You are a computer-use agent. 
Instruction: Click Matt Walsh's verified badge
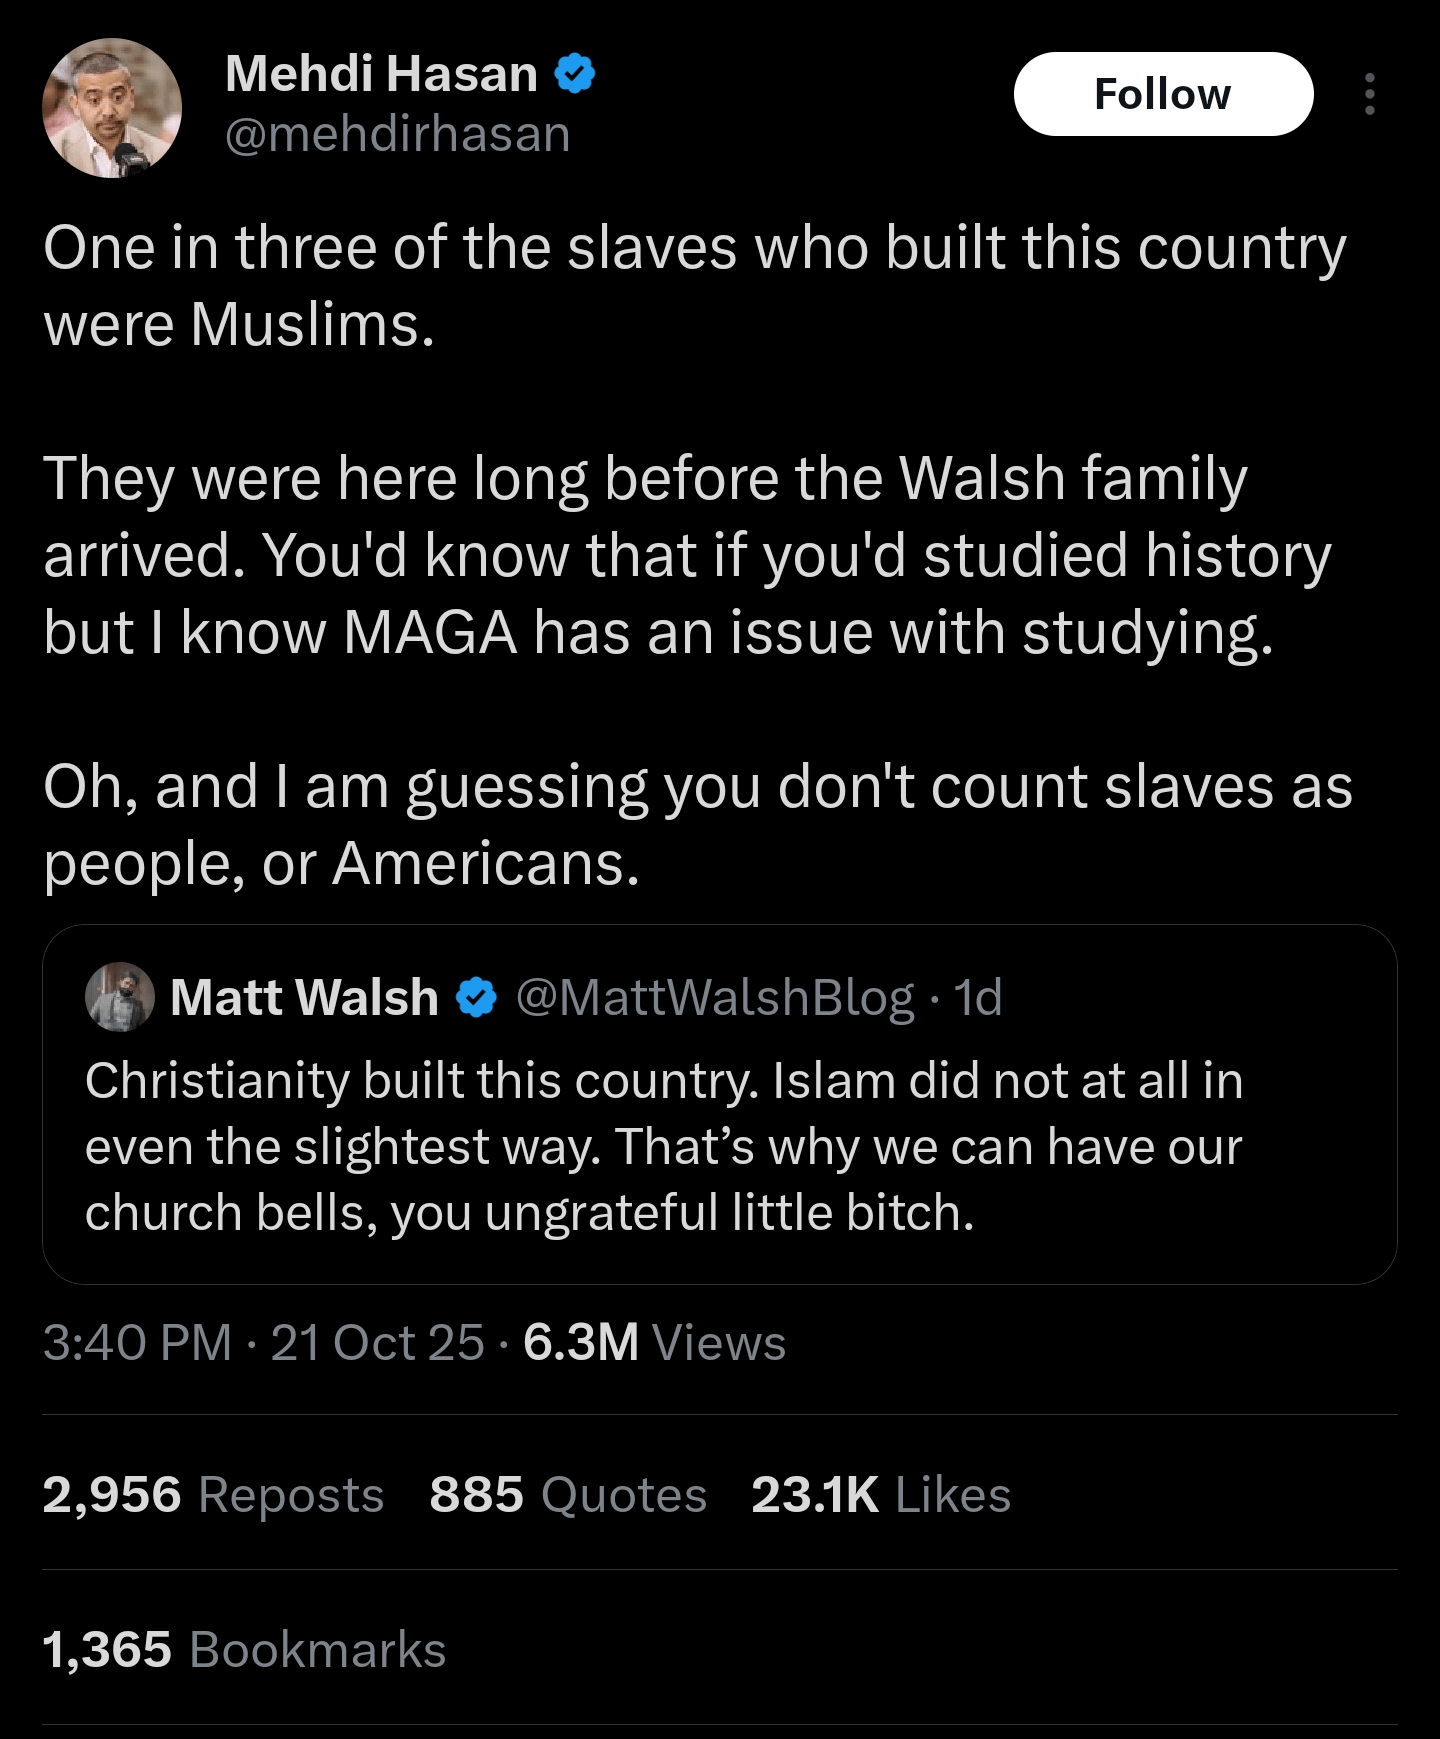tap(477, 997)
